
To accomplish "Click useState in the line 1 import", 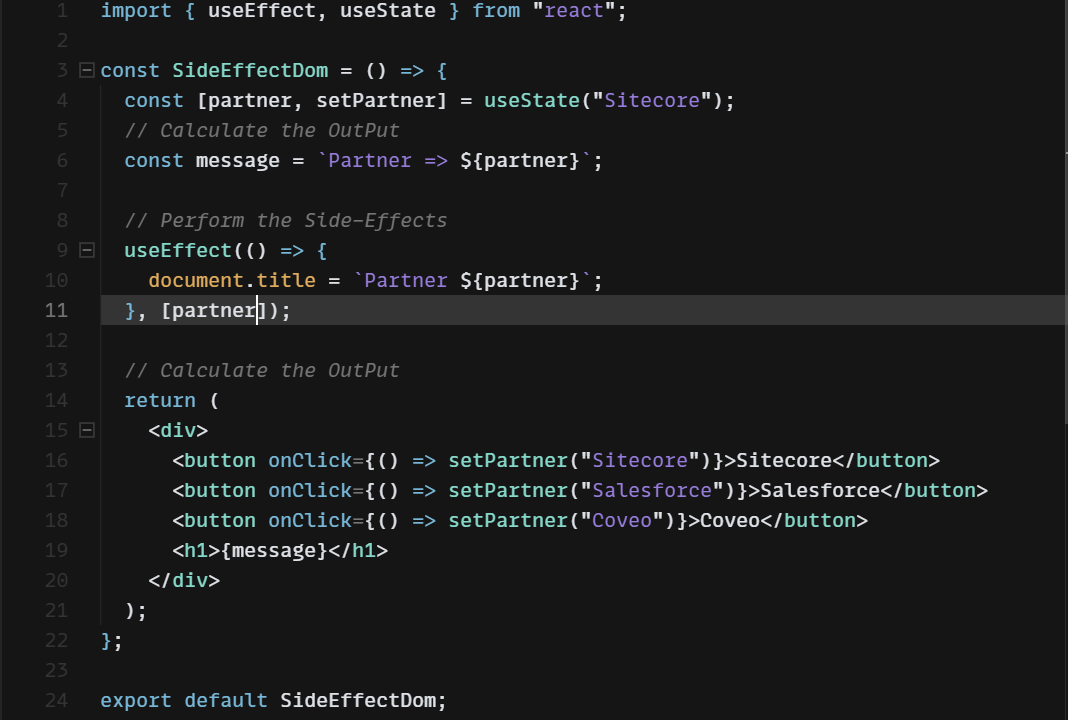I will (x=388, y=10).
